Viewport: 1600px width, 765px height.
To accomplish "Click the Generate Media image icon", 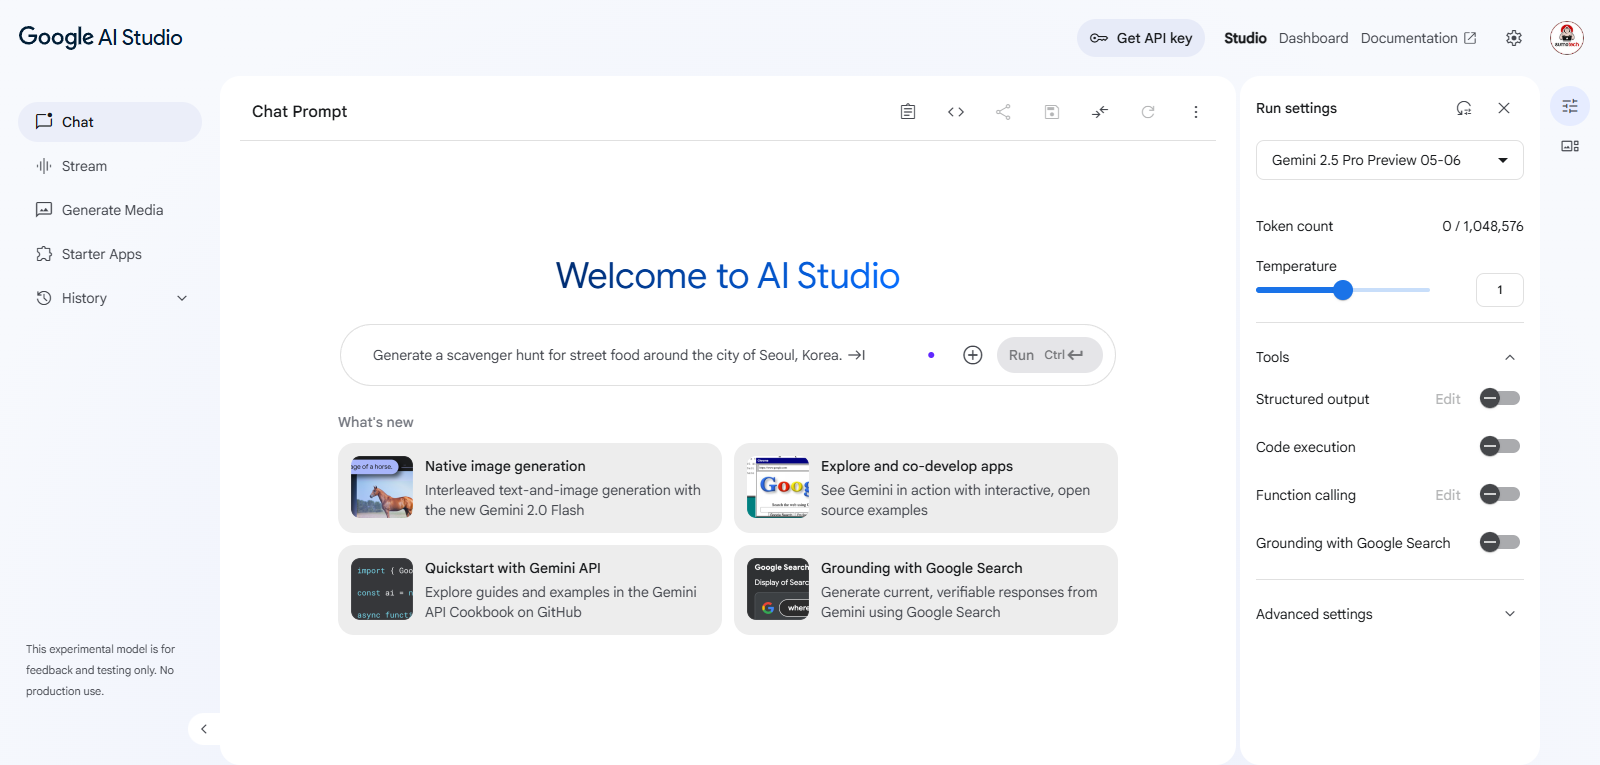I will coord(44,210).
